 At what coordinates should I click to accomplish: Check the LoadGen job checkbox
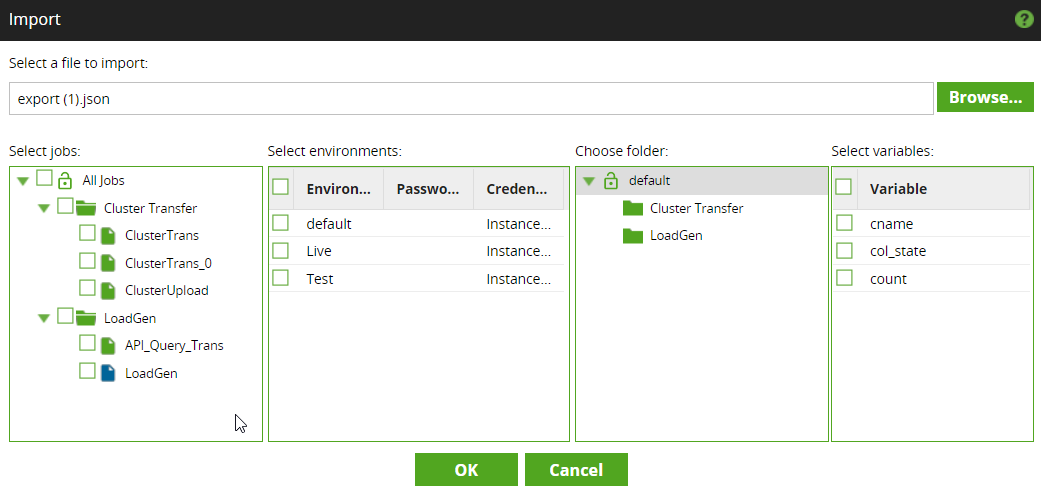click(x=87, y=371)
